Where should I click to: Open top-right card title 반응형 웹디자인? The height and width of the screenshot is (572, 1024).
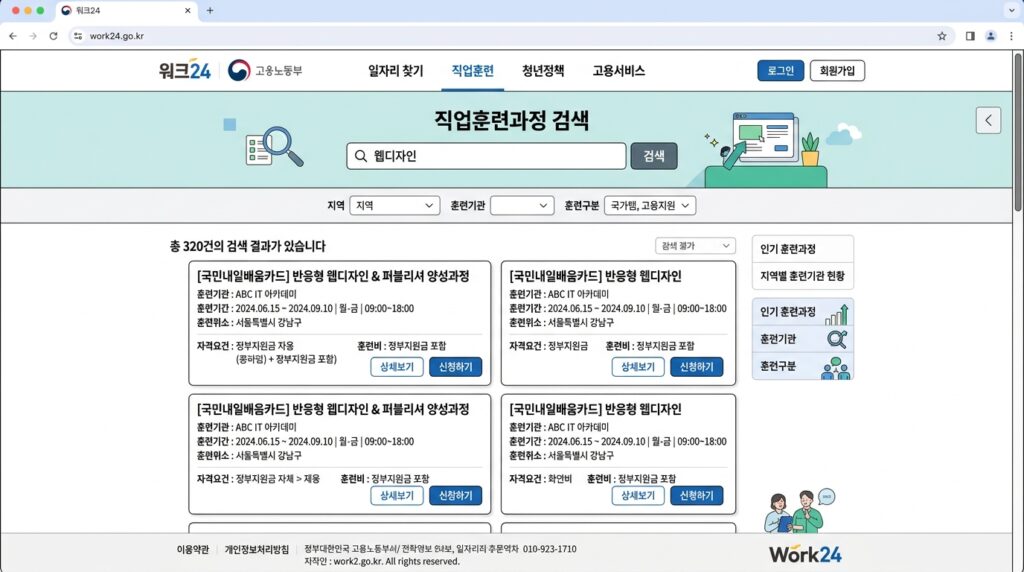pos(595,276)
